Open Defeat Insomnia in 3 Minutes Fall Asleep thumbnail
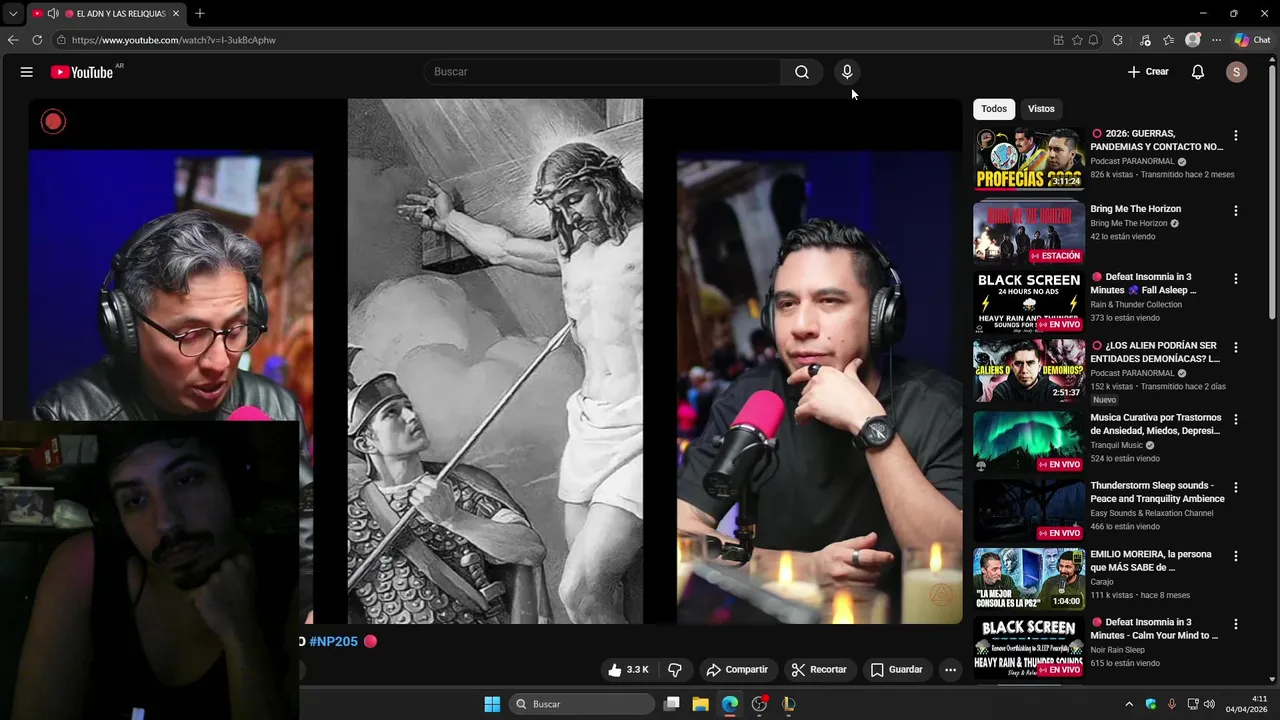Viewport: 1280px width, 720px height. (x=1029, y=302)
